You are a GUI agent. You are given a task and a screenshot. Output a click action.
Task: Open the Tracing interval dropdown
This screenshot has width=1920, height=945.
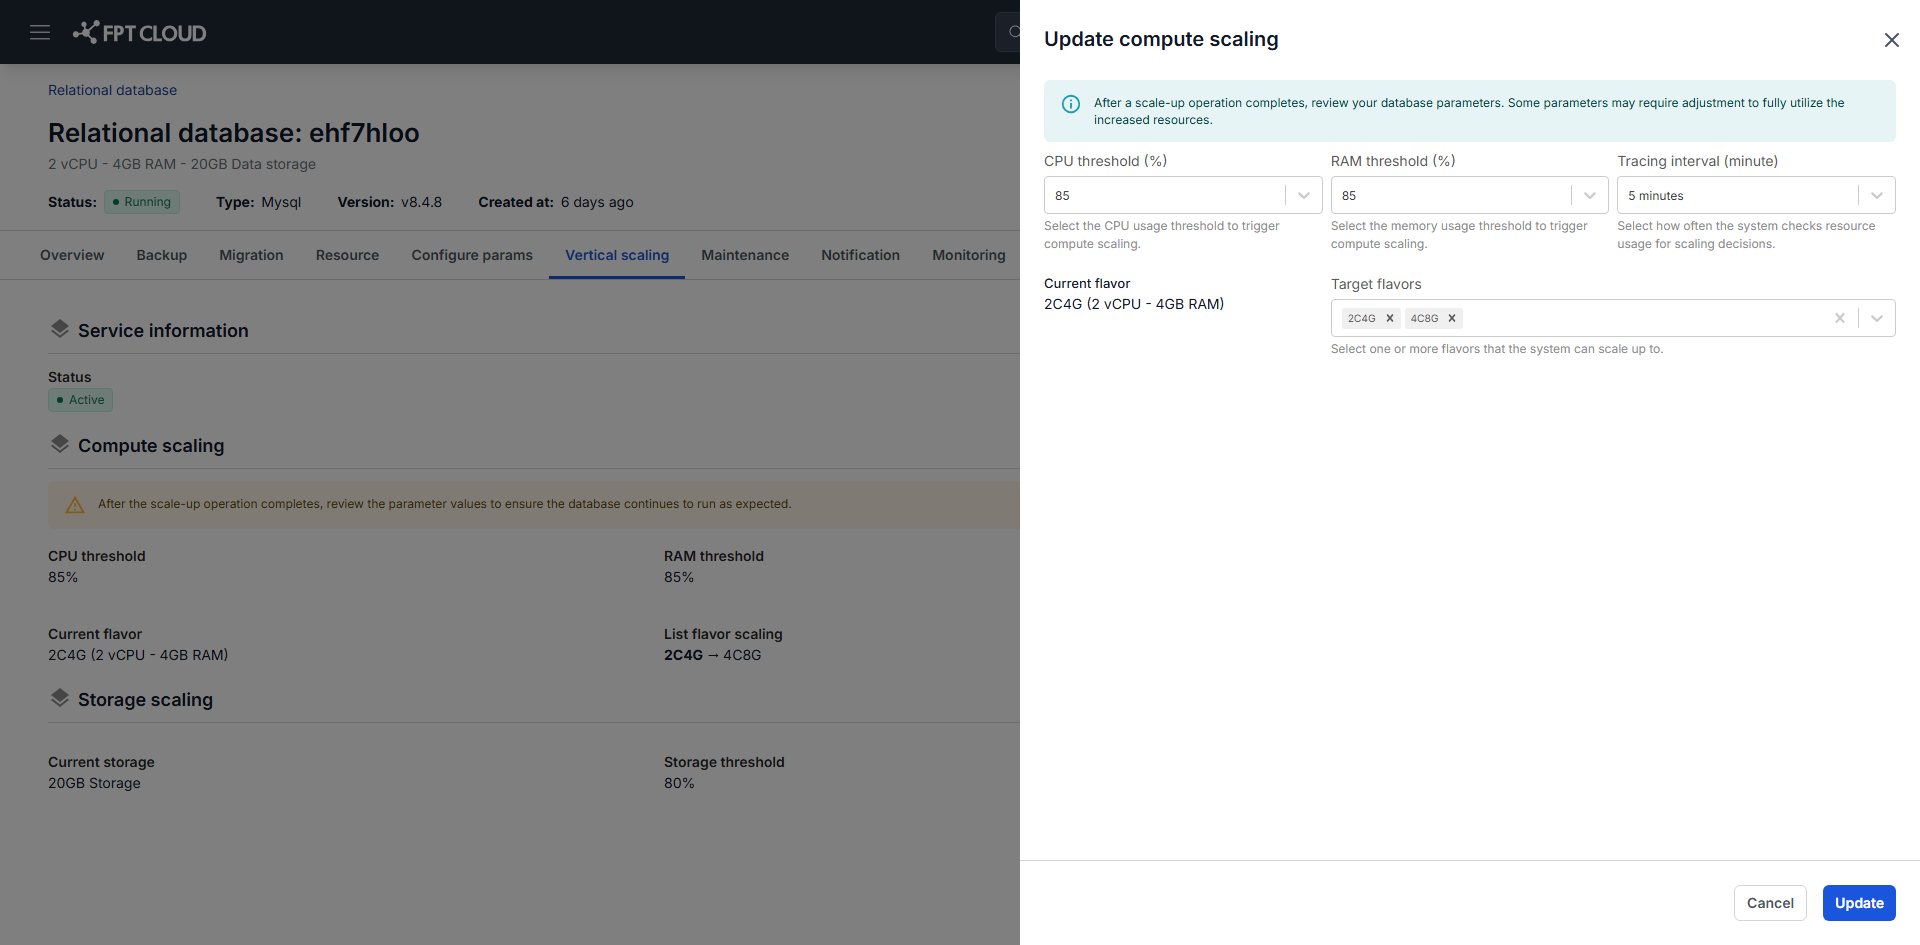[x=1756, y=195]
